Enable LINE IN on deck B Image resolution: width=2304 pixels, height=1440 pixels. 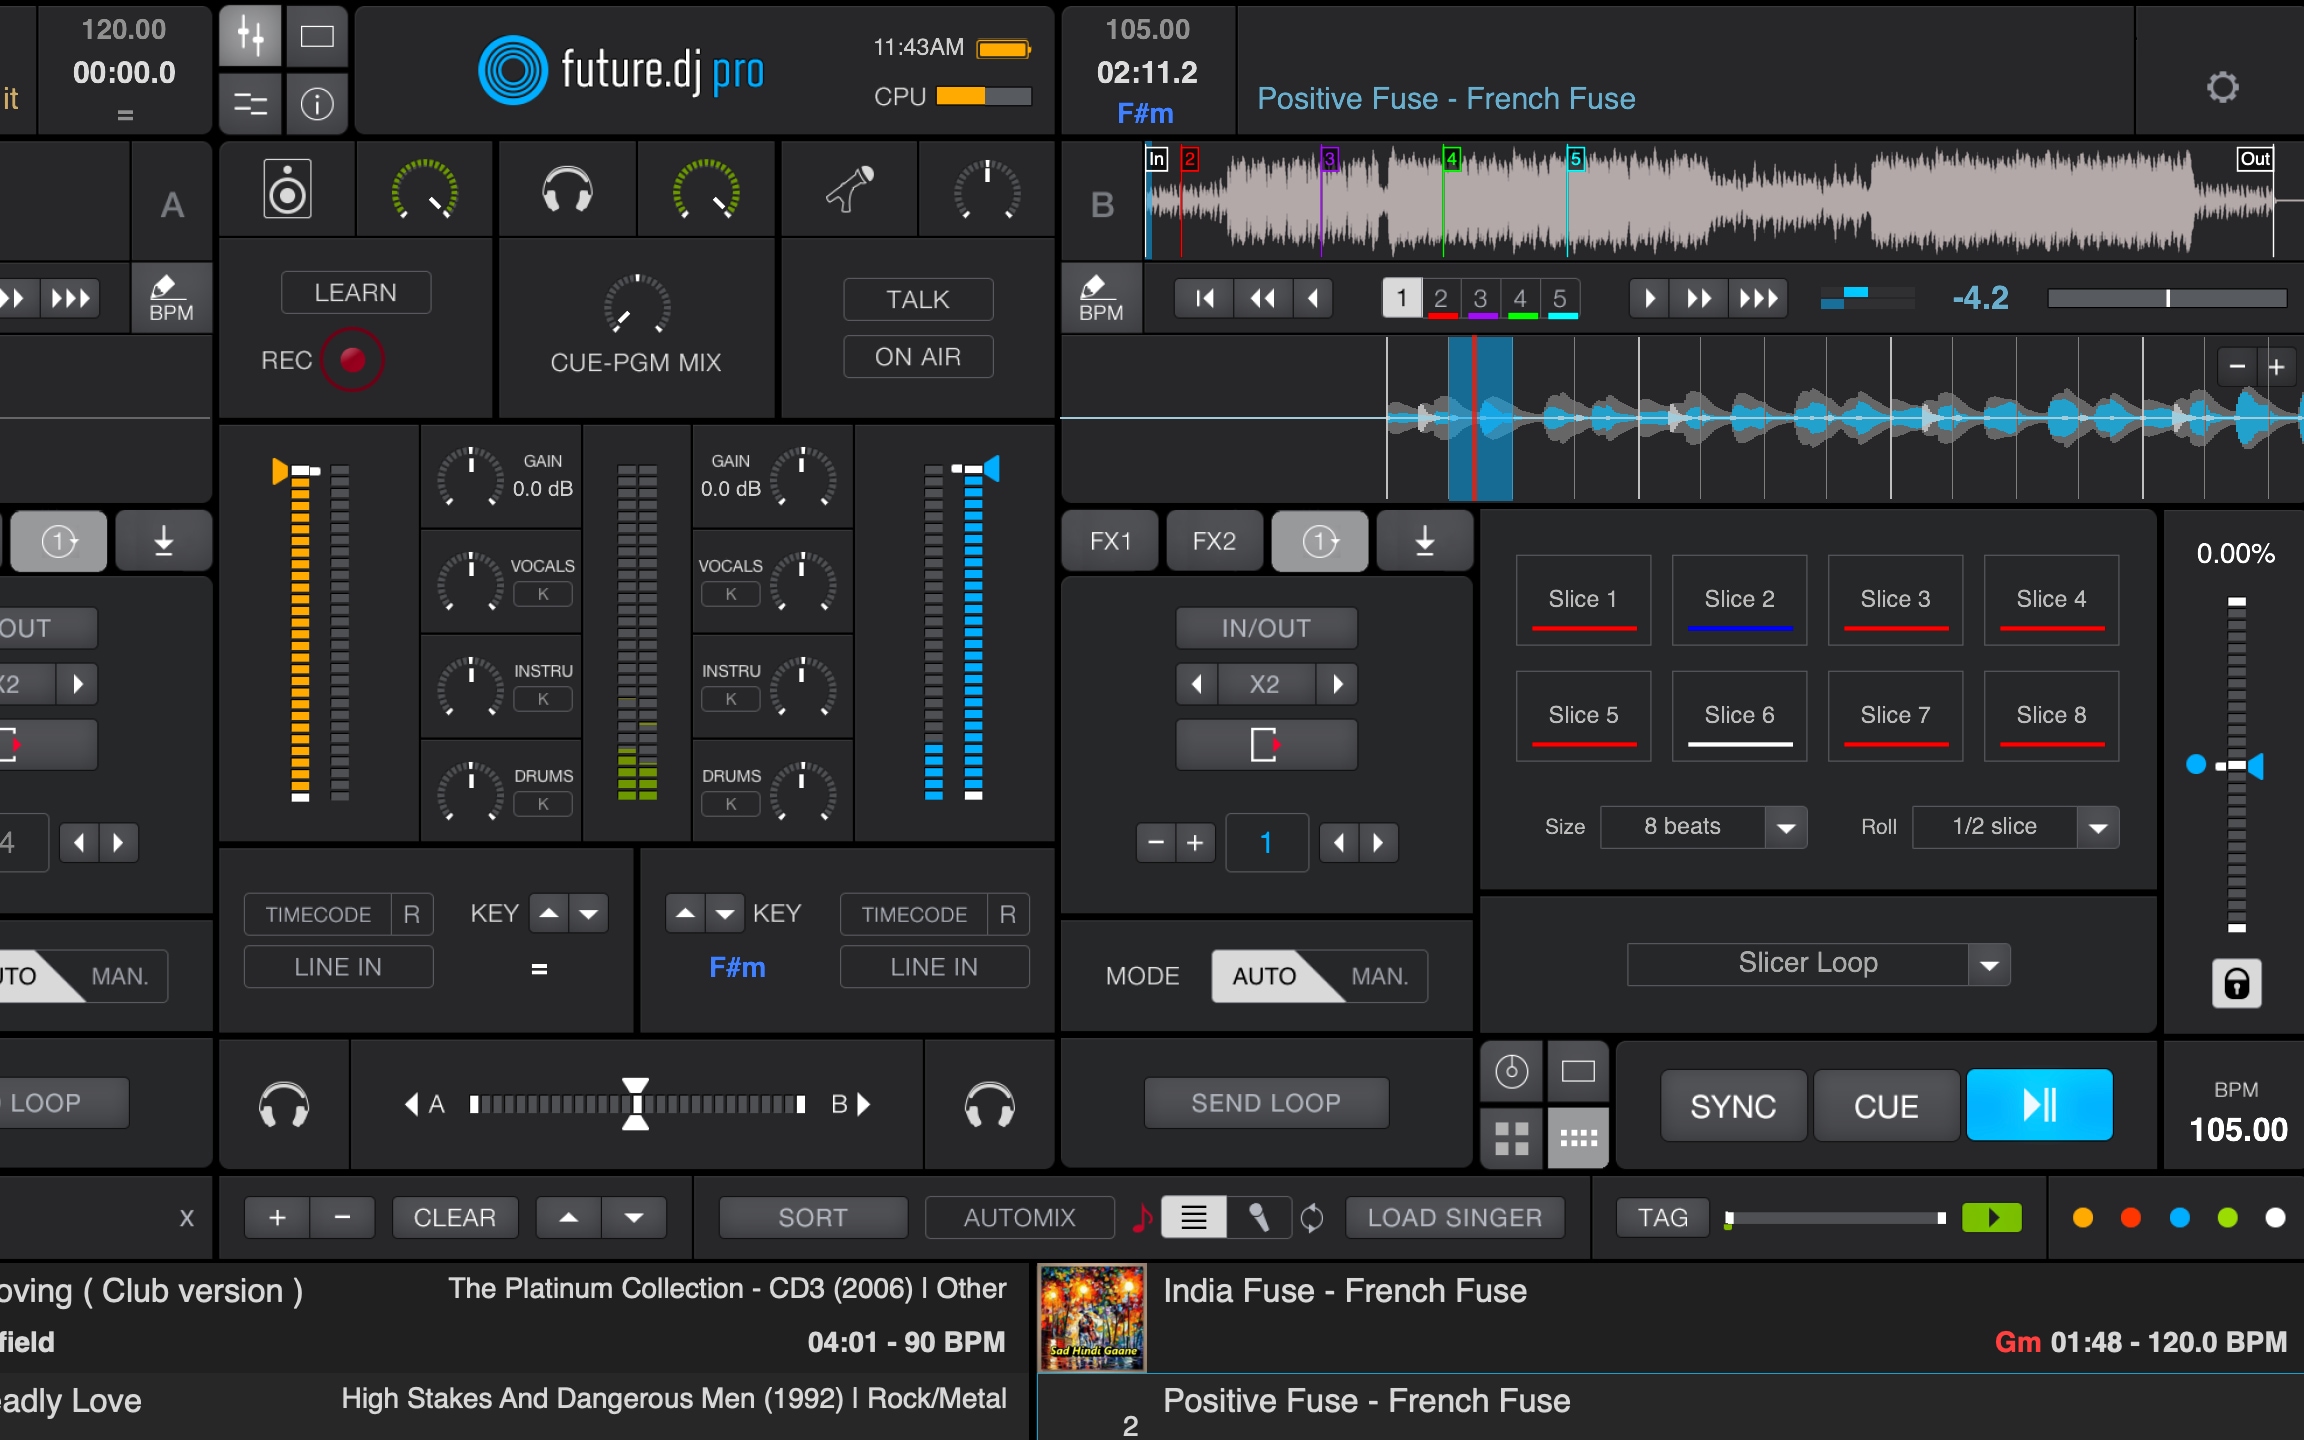pos(934,966)
